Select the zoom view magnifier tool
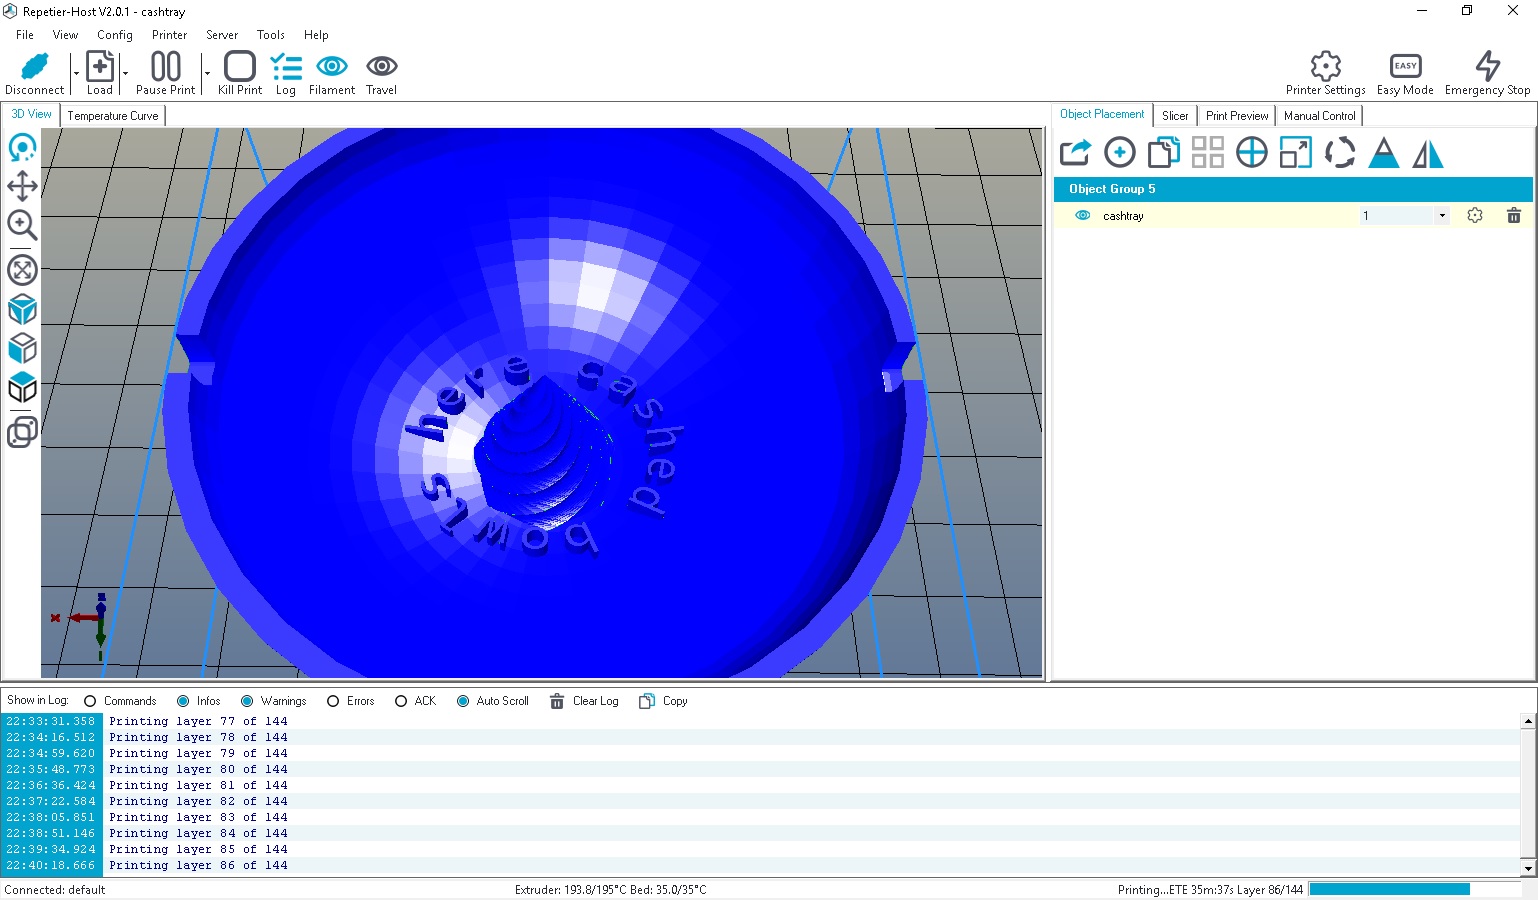This screenshot has height=900, width=1538. 22,225
